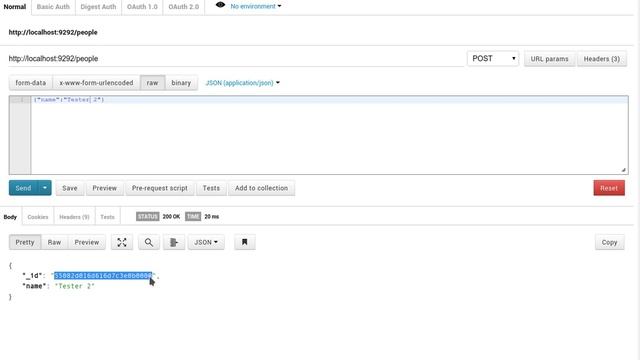Screen dimensions: 640x360
Task: Open Pre-request script editor
Action: click(160, 188)
